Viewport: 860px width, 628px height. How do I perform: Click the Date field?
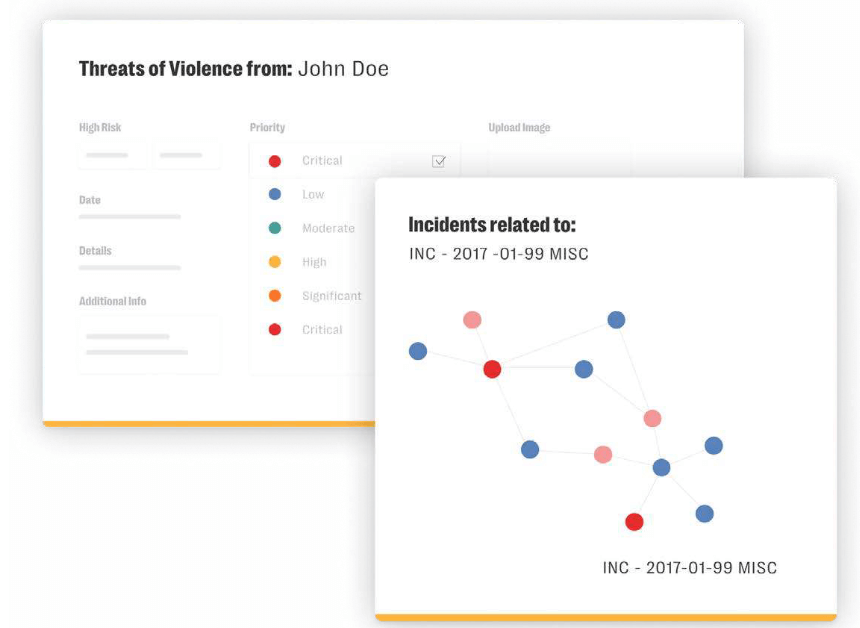tap(130, 216)
